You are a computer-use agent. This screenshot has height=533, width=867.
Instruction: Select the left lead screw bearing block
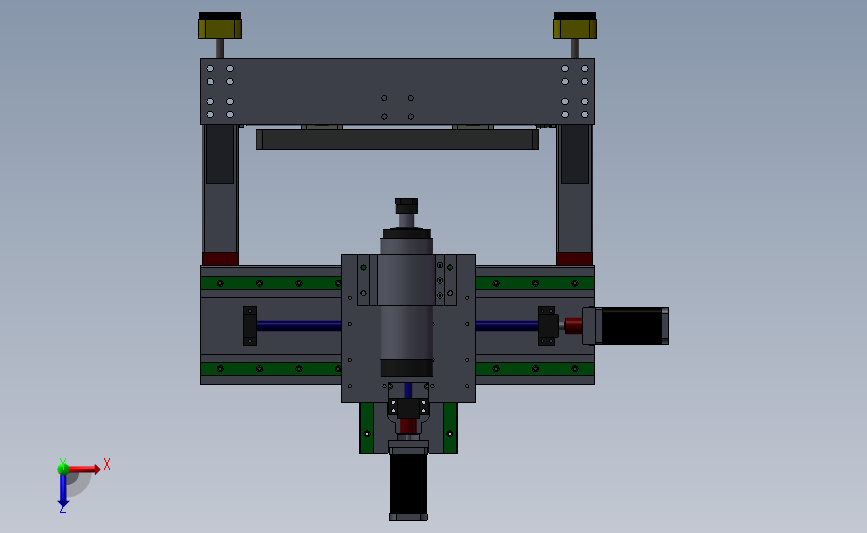point(250,326)
